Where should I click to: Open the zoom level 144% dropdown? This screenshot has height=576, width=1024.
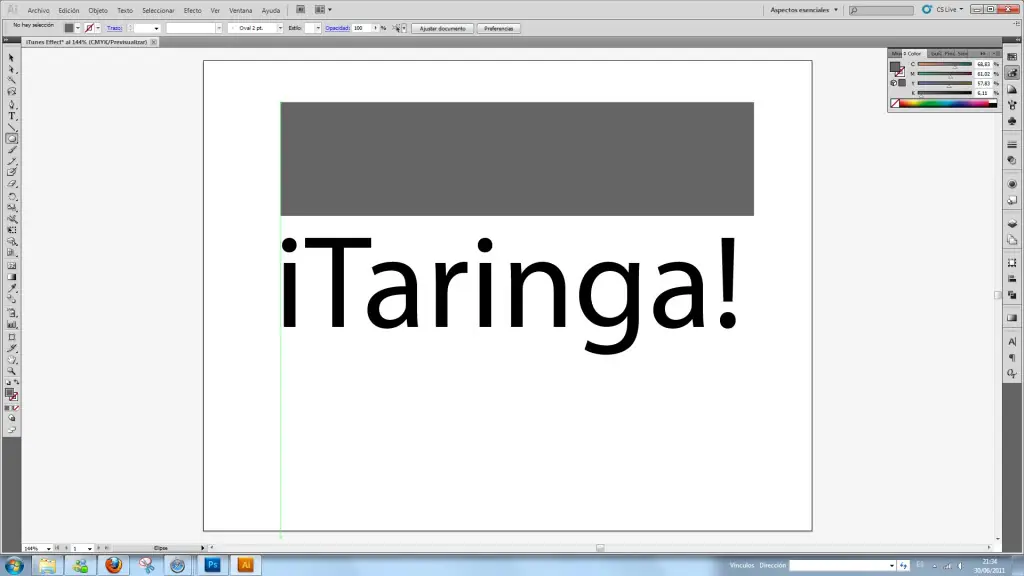(47, 549)
